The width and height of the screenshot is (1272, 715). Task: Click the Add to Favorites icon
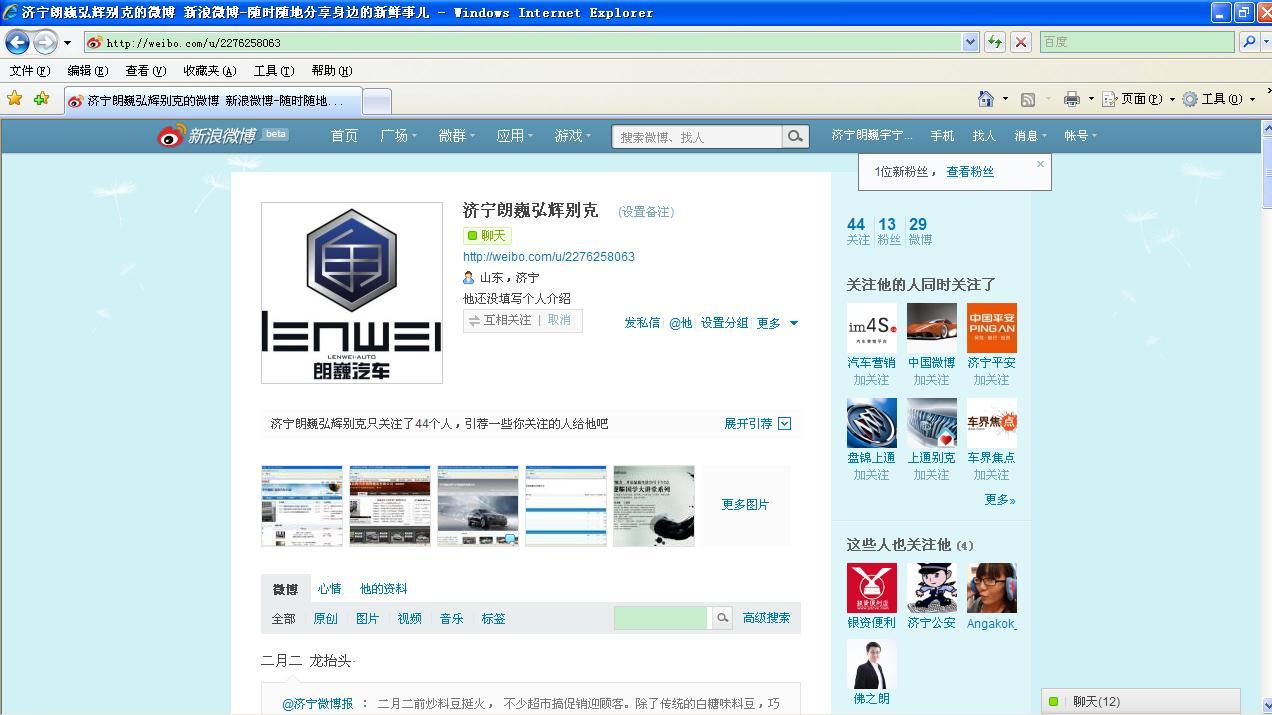tap(41, 99)
